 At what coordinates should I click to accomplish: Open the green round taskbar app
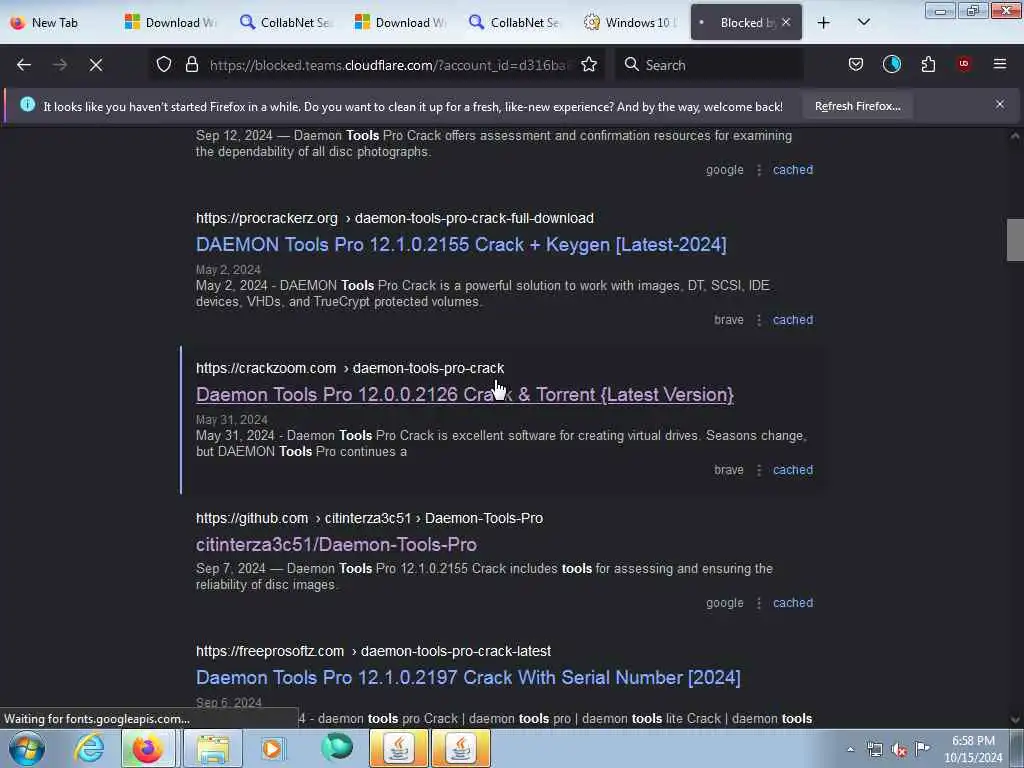(337, 747)
